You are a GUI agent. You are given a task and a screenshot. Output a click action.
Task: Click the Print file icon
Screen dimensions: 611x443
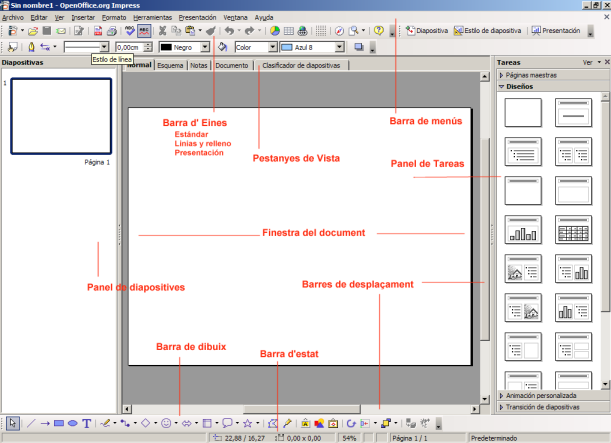click(112, 30)
